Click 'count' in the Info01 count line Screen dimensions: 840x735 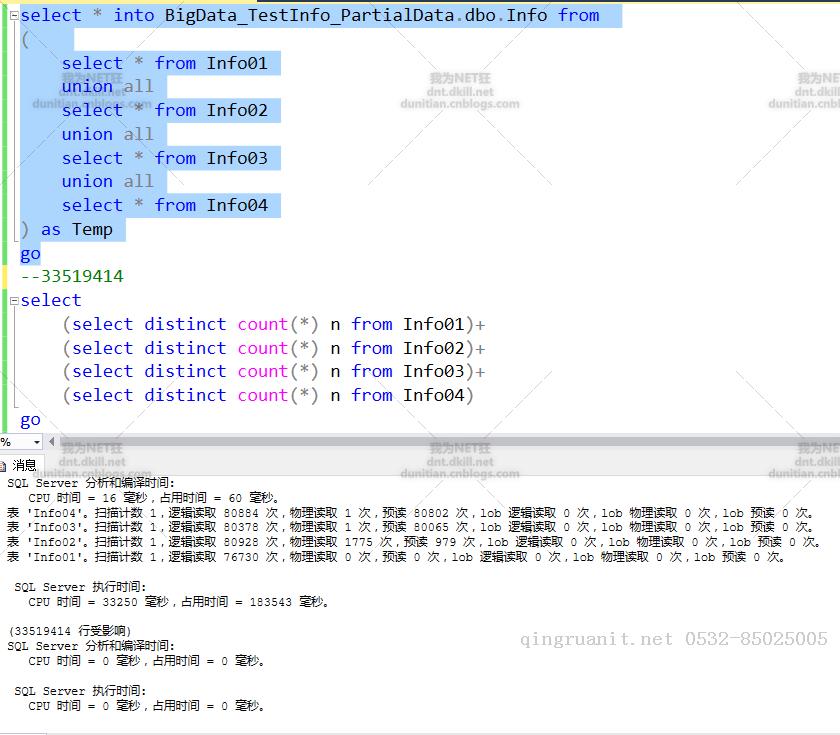coord(262,324)
